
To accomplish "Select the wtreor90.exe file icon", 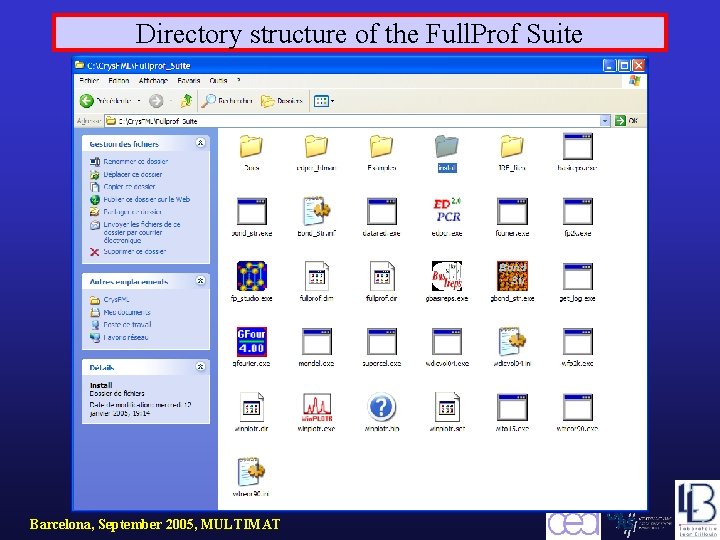I will pyautogui.click(x=578, y=407).
